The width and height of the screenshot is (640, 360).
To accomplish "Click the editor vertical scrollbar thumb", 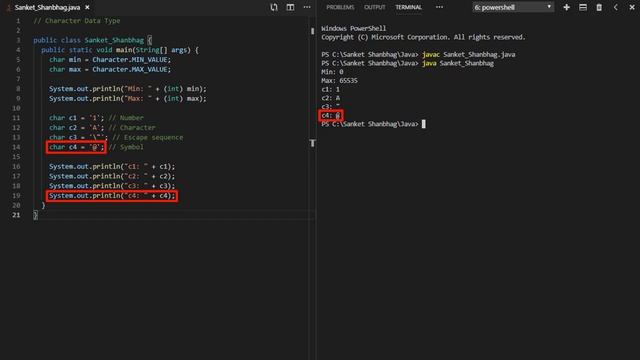I will (313, 31).
